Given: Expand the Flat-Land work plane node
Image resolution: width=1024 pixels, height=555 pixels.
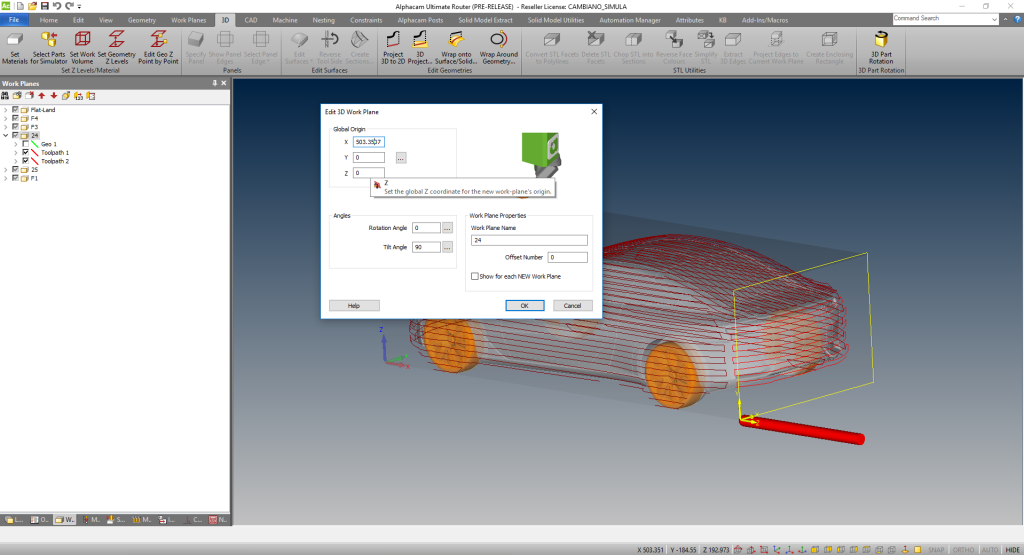Looking at the screenshot, I should point(5,109).
